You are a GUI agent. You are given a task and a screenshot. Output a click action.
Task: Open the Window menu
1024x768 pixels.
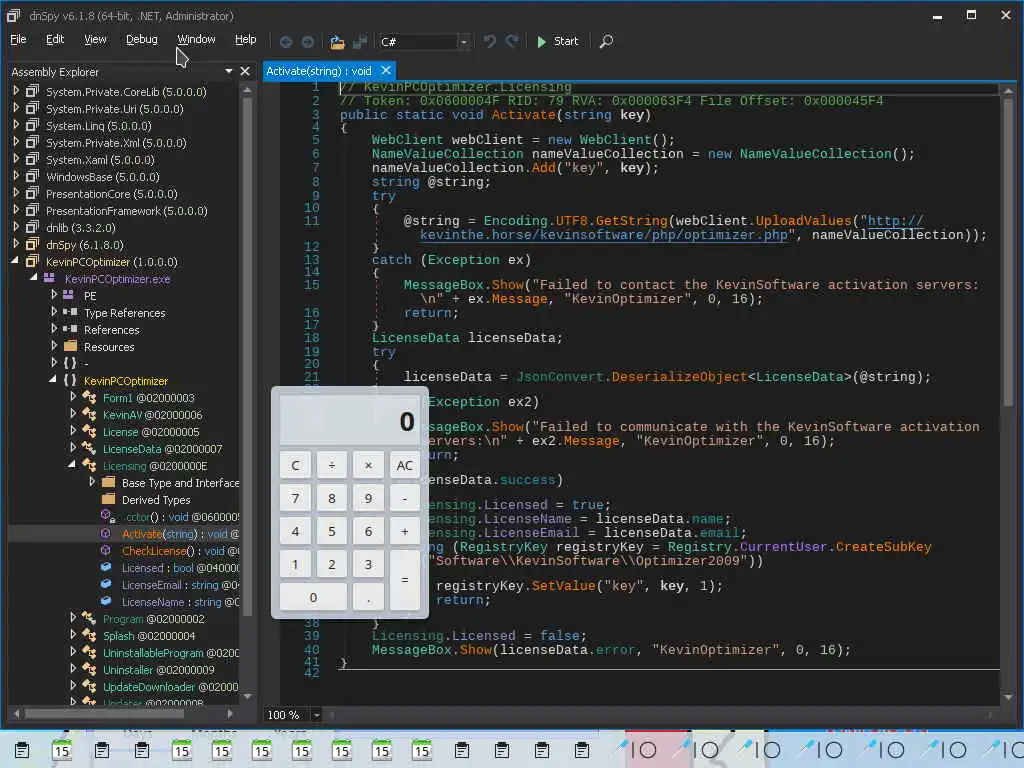click(x=196, y=39)
